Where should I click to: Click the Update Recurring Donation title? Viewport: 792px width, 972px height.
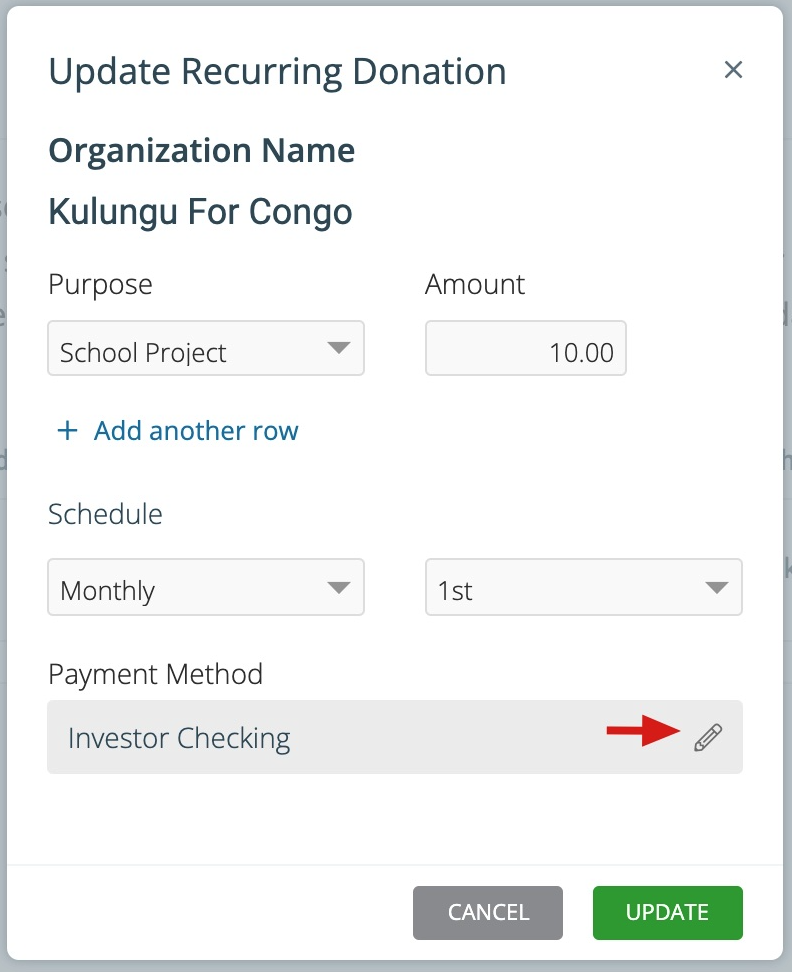pos(277,71)
